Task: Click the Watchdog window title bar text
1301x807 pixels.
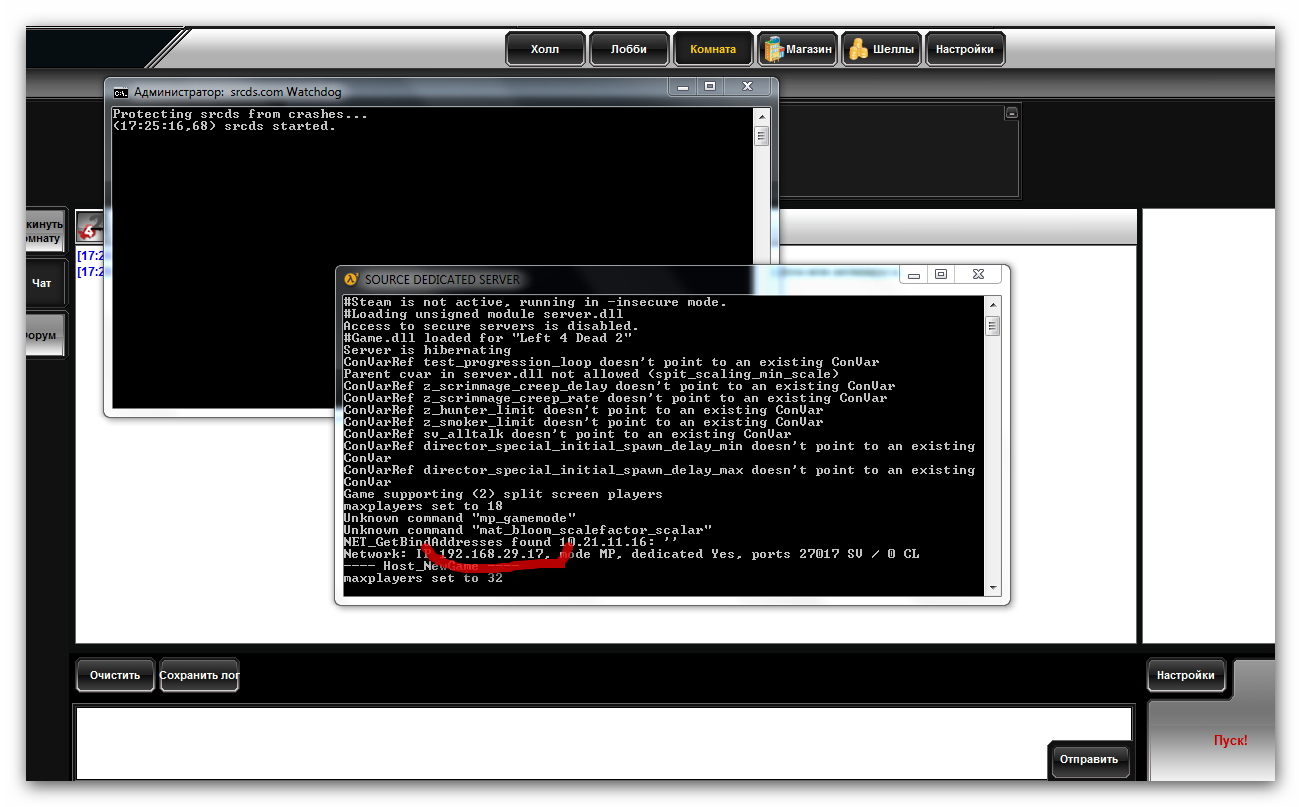Action: coord(238,92)
